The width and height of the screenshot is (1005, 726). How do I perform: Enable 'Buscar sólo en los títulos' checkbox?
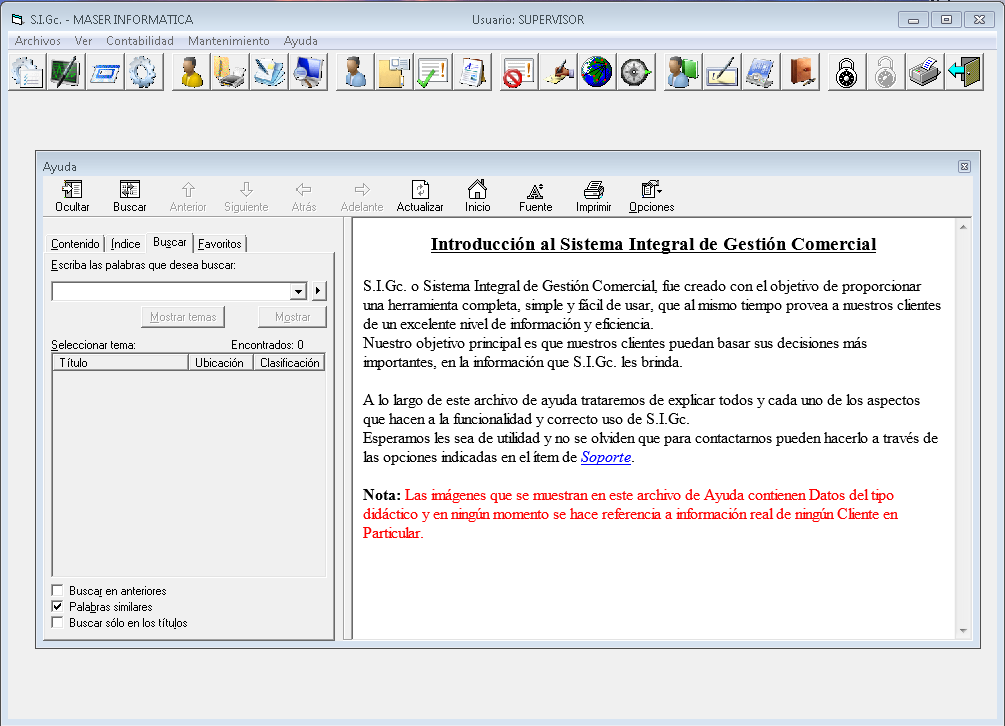(x=57, y=622)
